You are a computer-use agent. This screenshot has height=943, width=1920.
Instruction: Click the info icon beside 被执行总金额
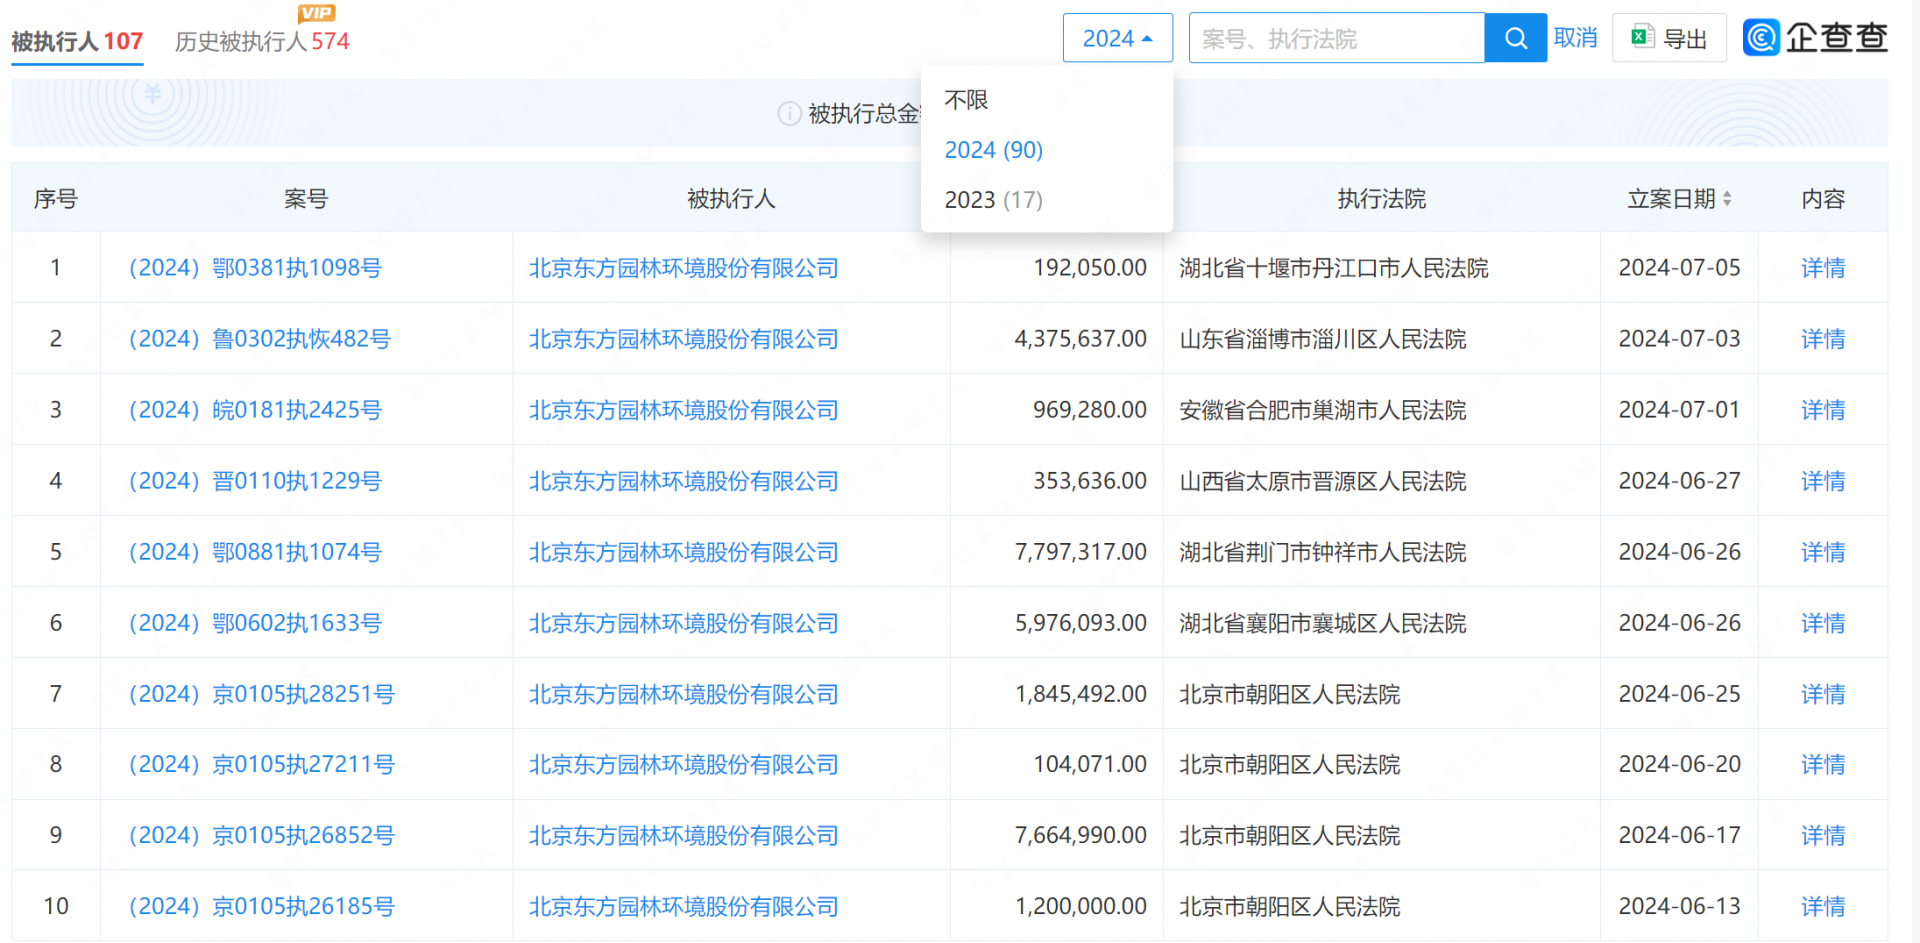(x=789, y=114)
